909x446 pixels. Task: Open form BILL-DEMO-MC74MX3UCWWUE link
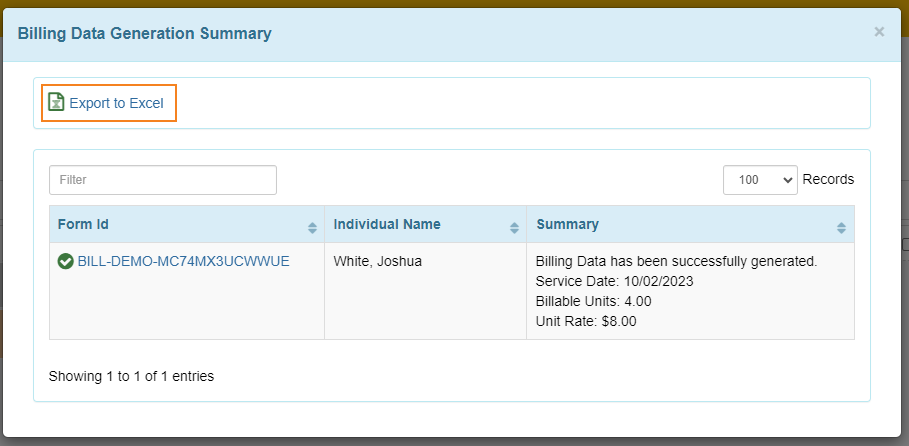point(183,262)
